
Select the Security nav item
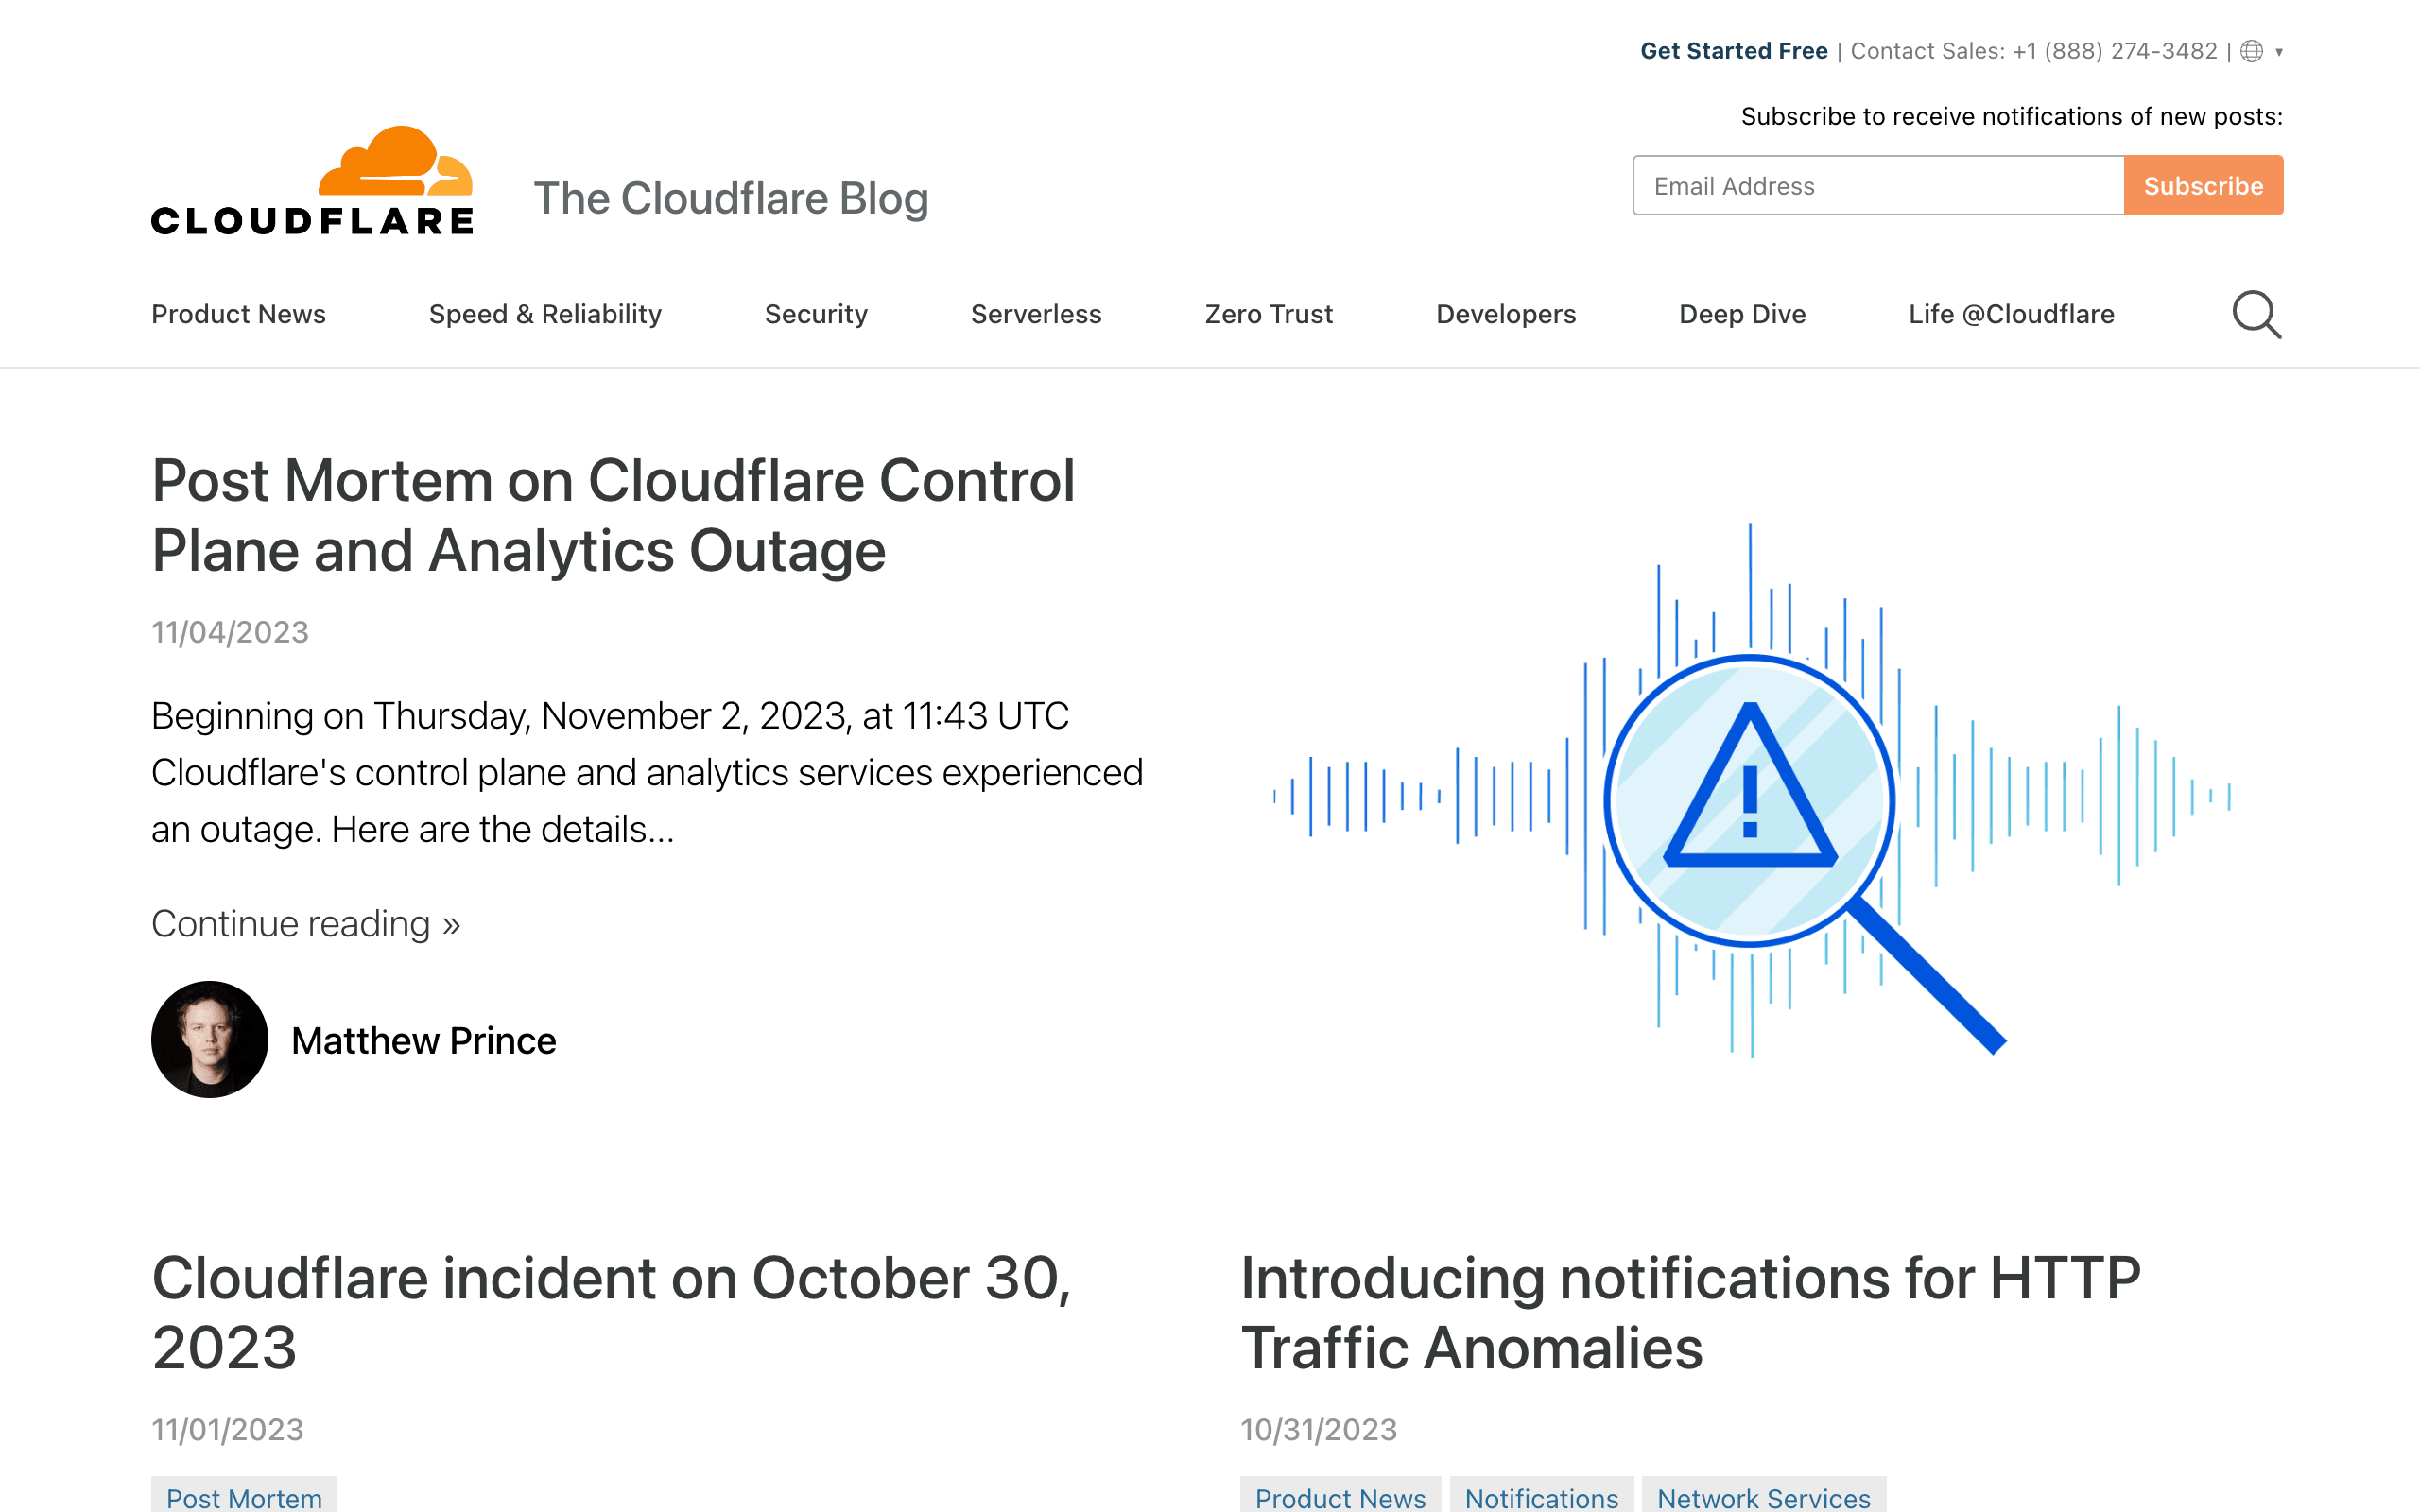(x=816, y=314)
